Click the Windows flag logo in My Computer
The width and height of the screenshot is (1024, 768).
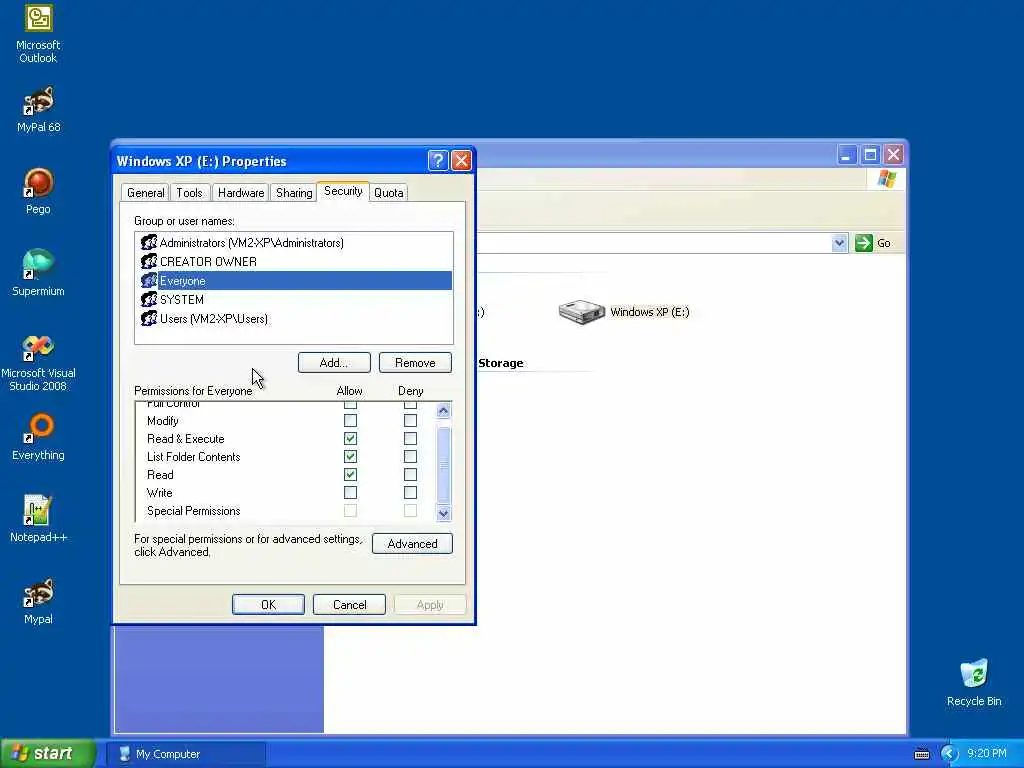click(887, 179)
